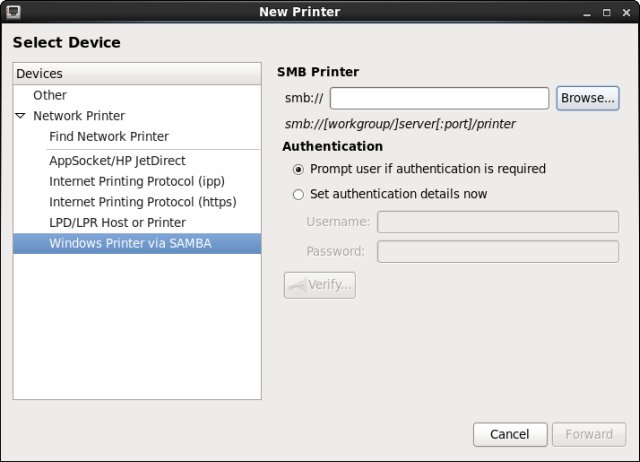Click the Forward button
The height and width of the screenshot is (462, 640).
pyautogui.click(x=589, y=434)
